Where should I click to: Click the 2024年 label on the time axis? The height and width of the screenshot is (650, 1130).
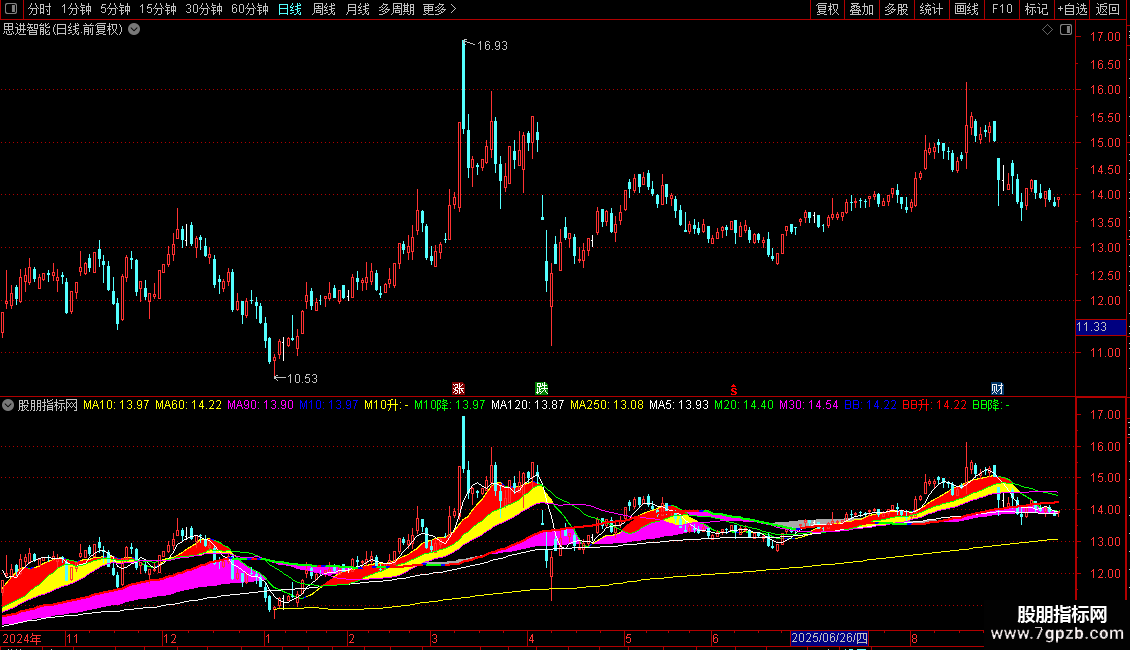coord(22,638)
